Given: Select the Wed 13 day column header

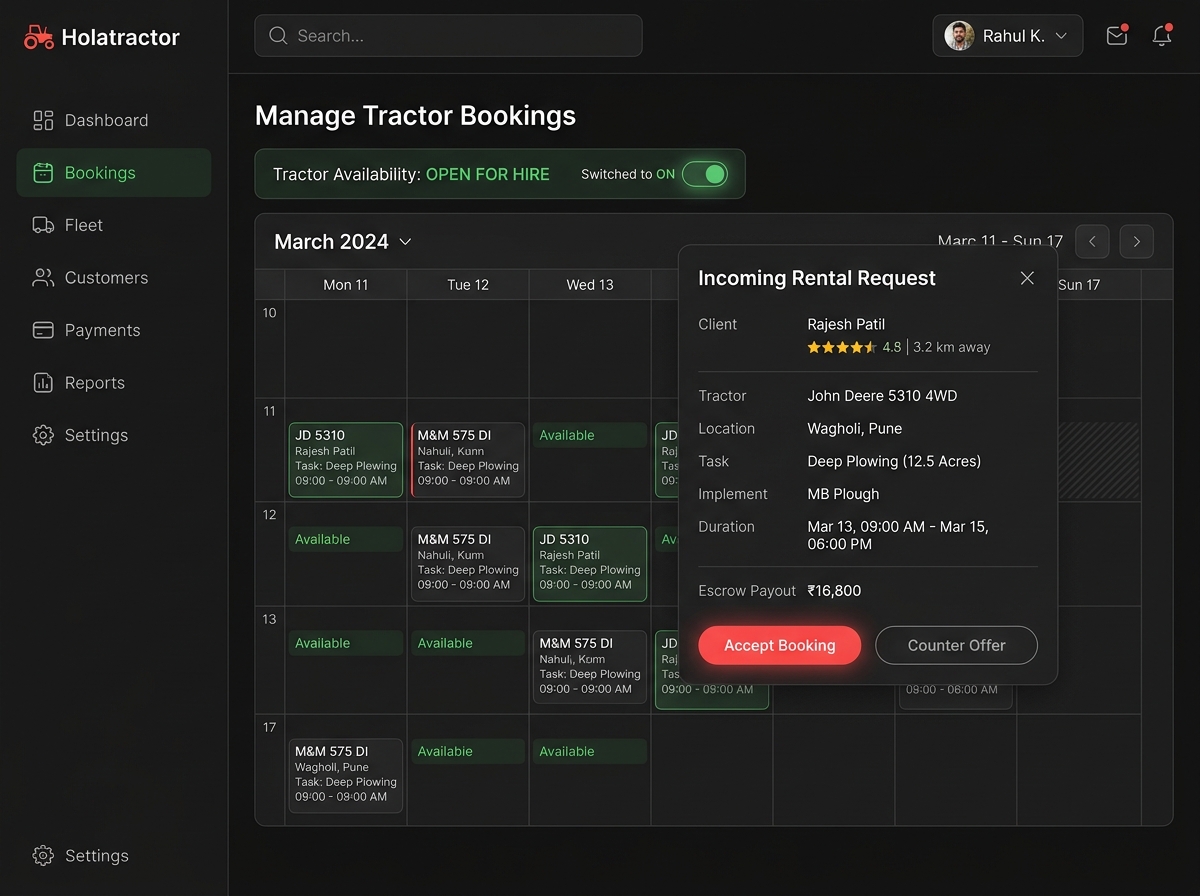Looking at the screenshot, I should [590, 285].
